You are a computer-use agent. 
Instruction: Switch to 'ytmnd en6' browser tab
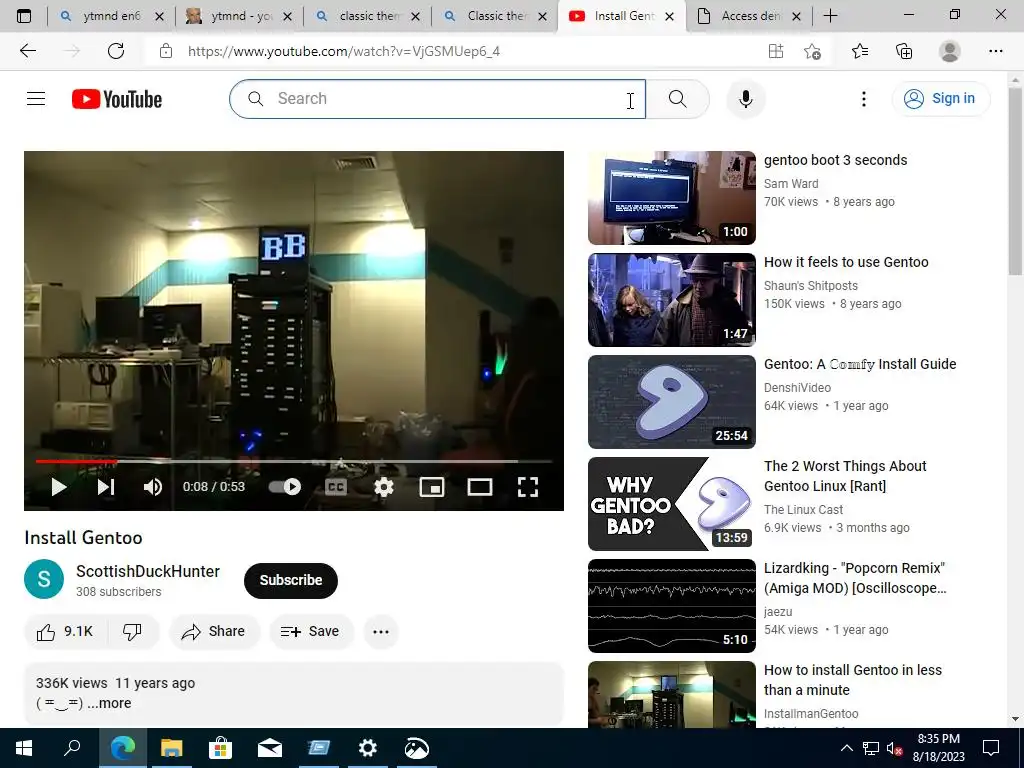[x=111, y=16]
